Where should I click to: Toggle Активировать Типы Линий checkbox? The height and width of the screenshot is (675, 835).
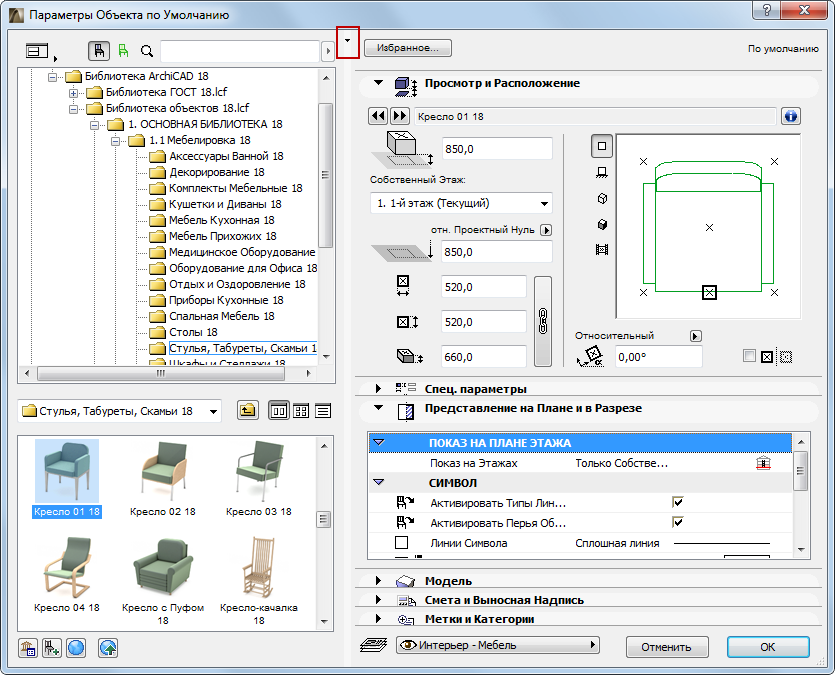(x=678, y=503)
